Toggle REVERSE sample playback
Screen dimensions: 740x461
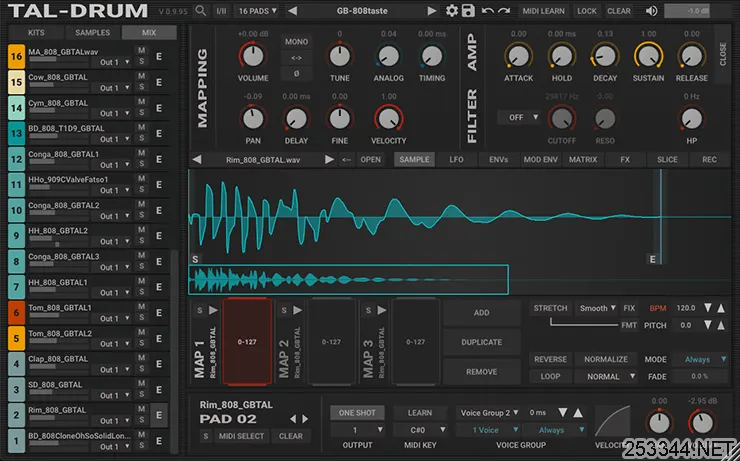click(550, 359)
